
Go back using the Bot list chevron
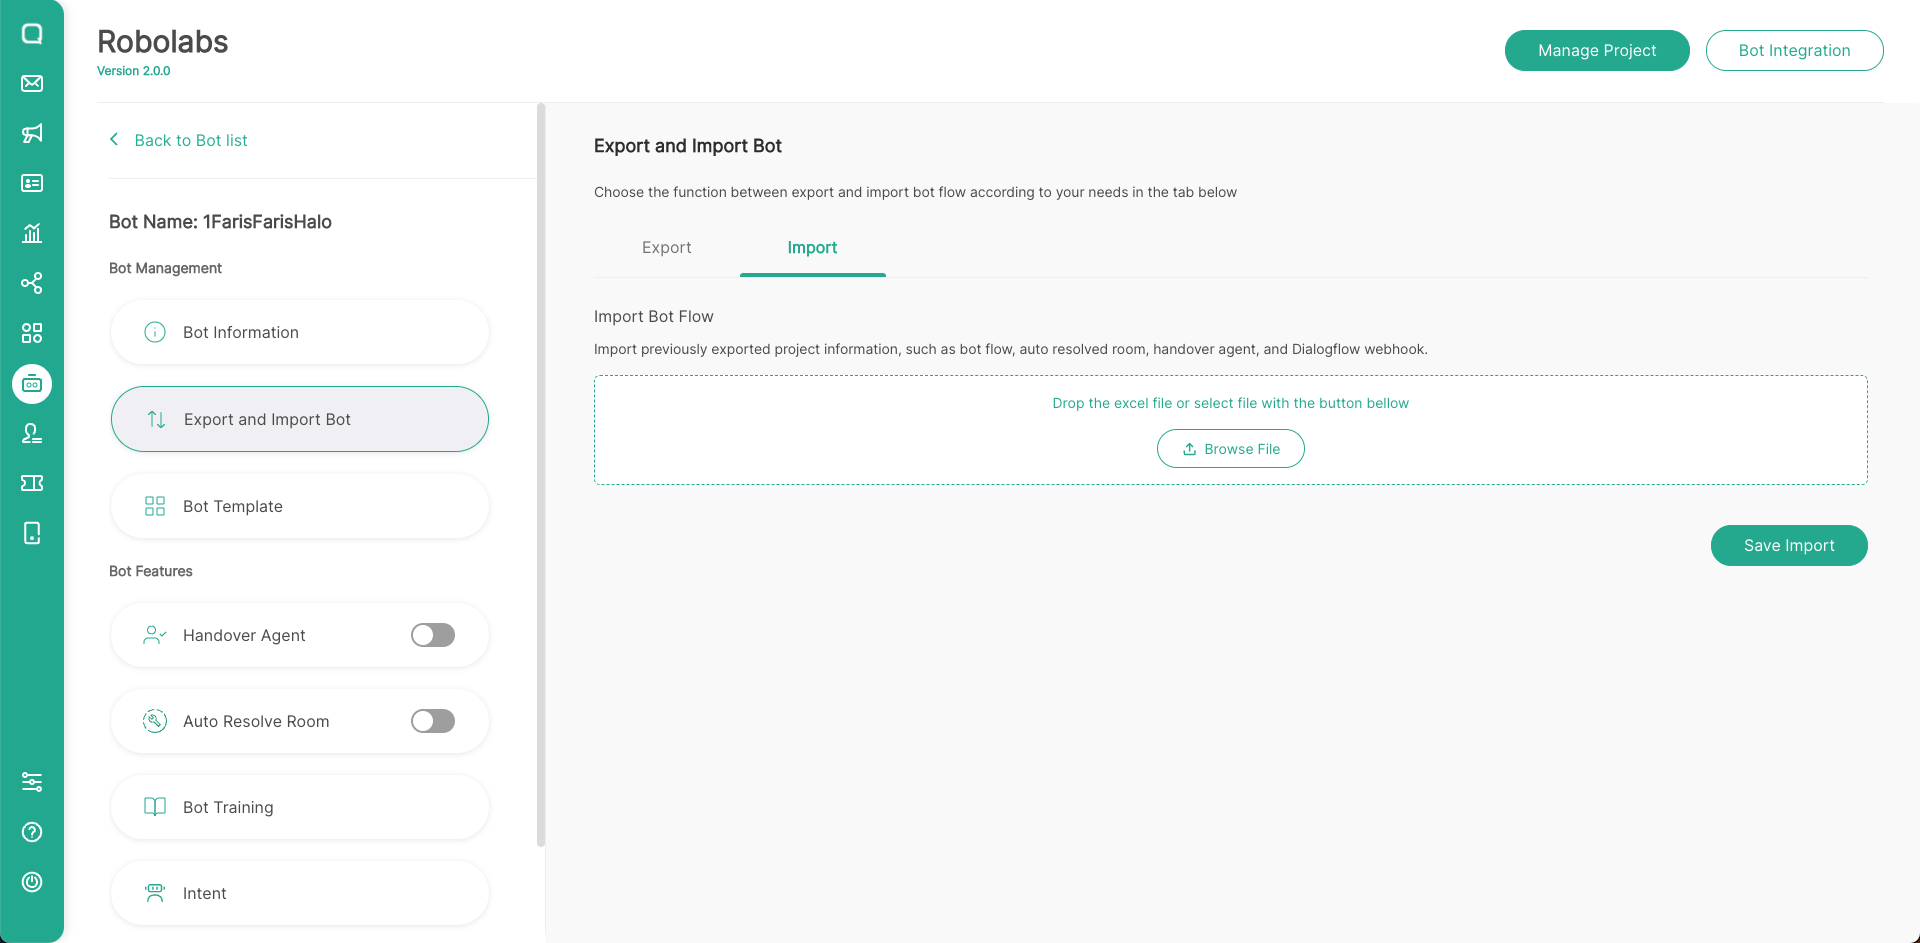pyautogui.click(x=114, y=140)
